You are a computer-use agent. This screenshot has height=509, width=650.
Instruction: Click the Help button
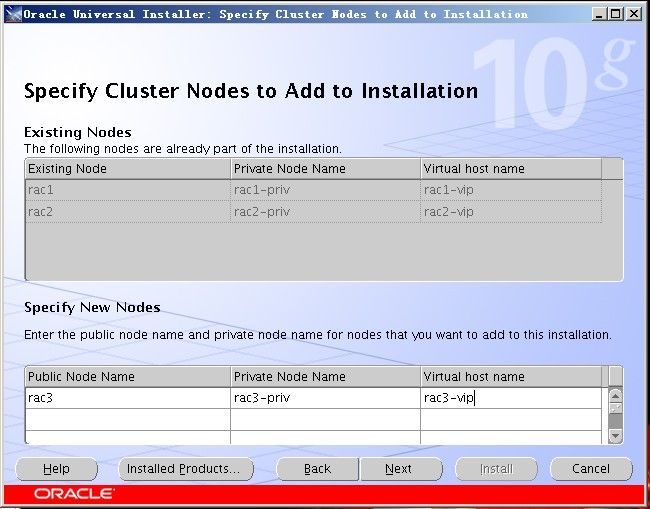coord(56,469)
